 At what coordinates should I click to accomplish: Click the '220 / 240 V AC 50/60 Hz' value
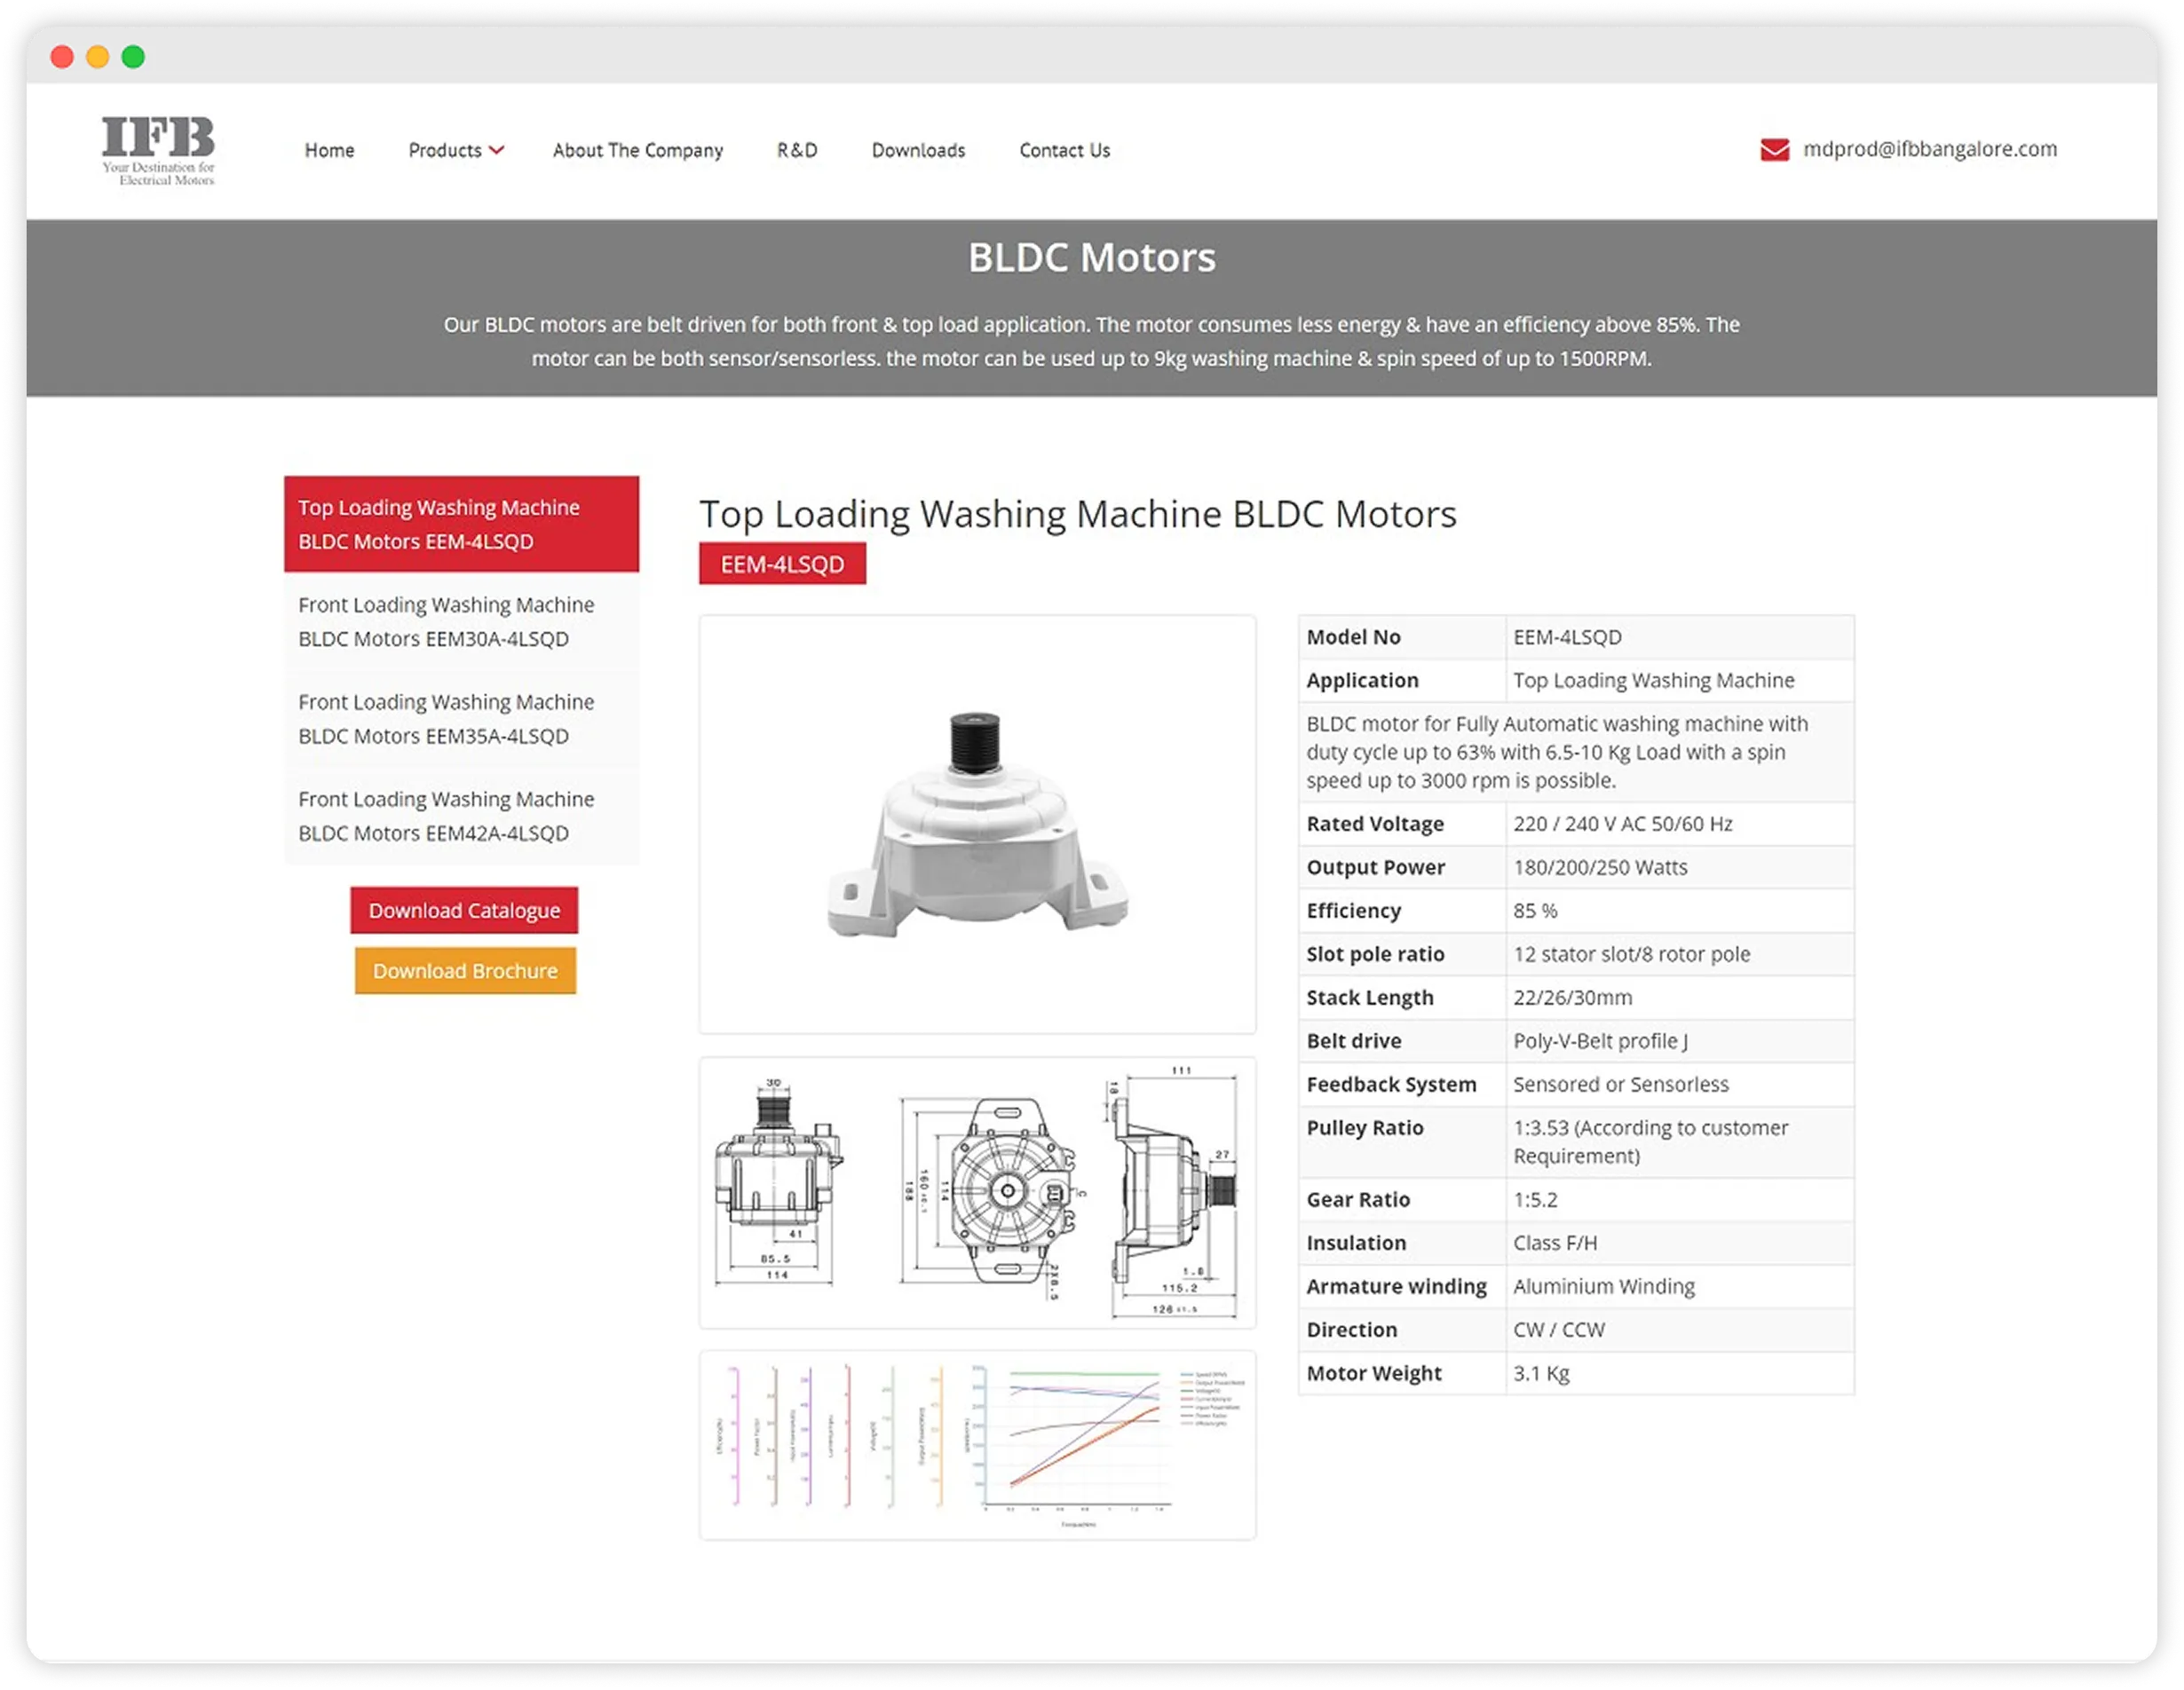(x=1622, y=824)
